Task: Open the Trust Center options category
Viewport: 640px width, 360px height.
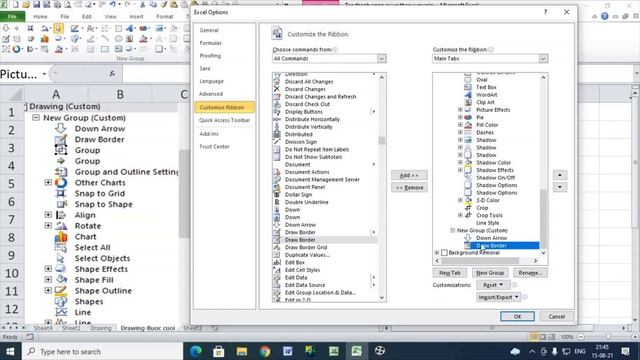Action: click(x=214, y=147)
